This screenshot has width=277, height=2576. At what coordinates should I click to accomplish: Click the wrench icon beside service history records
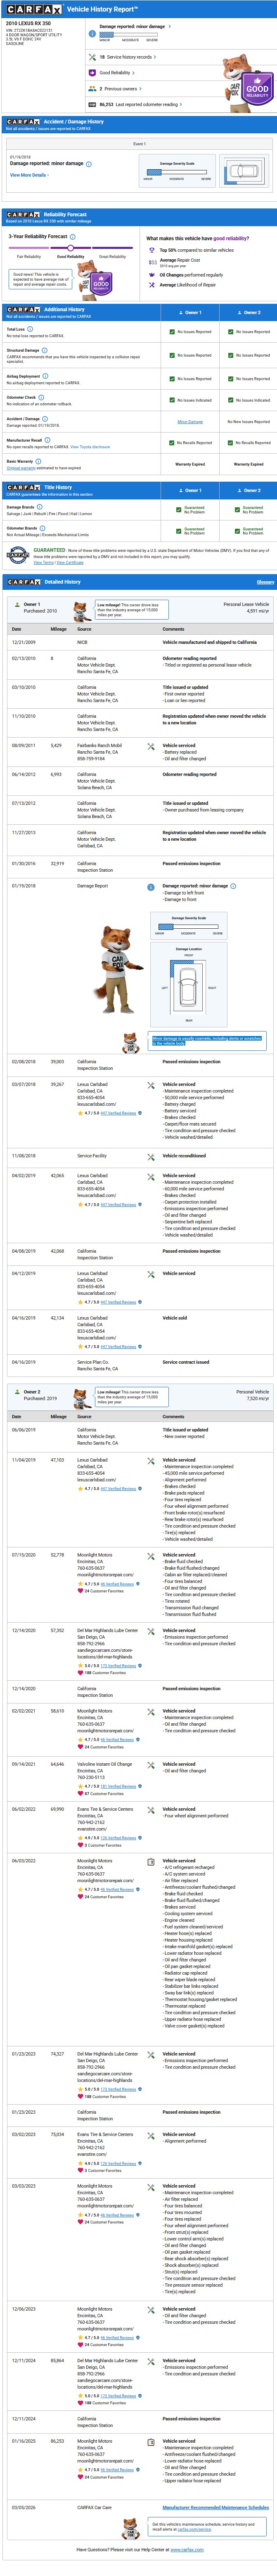tap(89, 57)
